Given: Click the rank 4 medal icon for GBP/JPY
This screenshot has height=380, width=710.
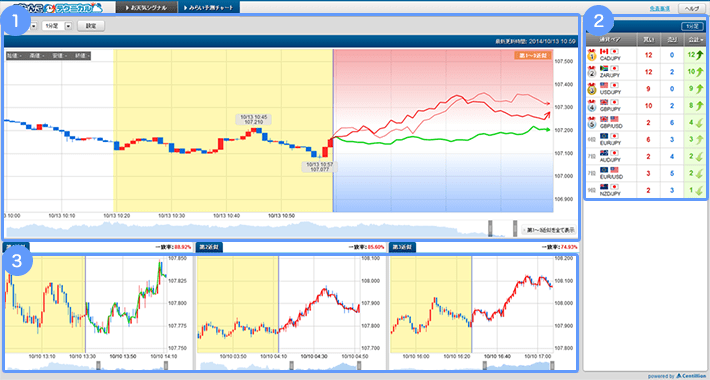Looking at the screenshot, I should (x=592, y=106).
